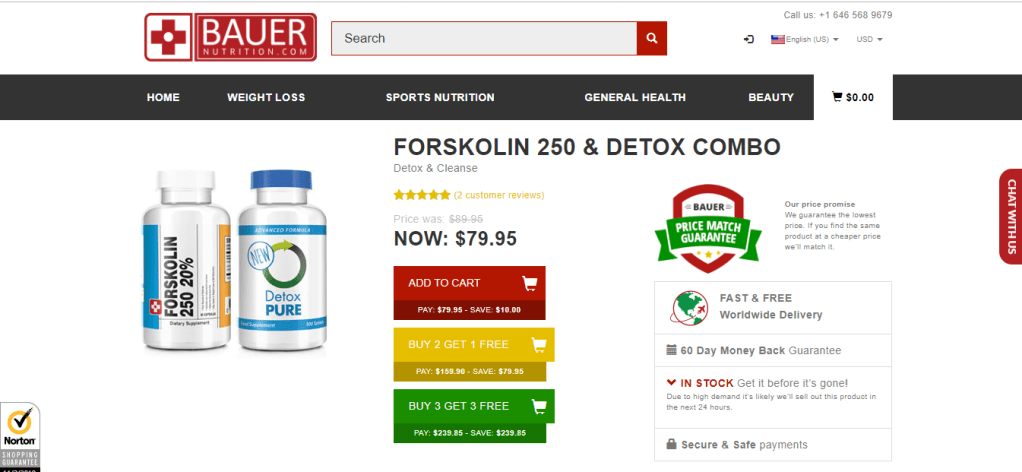The image size is (1022, 472).
Task: Click the Price Match Guarantee badge
Action: [708, 229]
